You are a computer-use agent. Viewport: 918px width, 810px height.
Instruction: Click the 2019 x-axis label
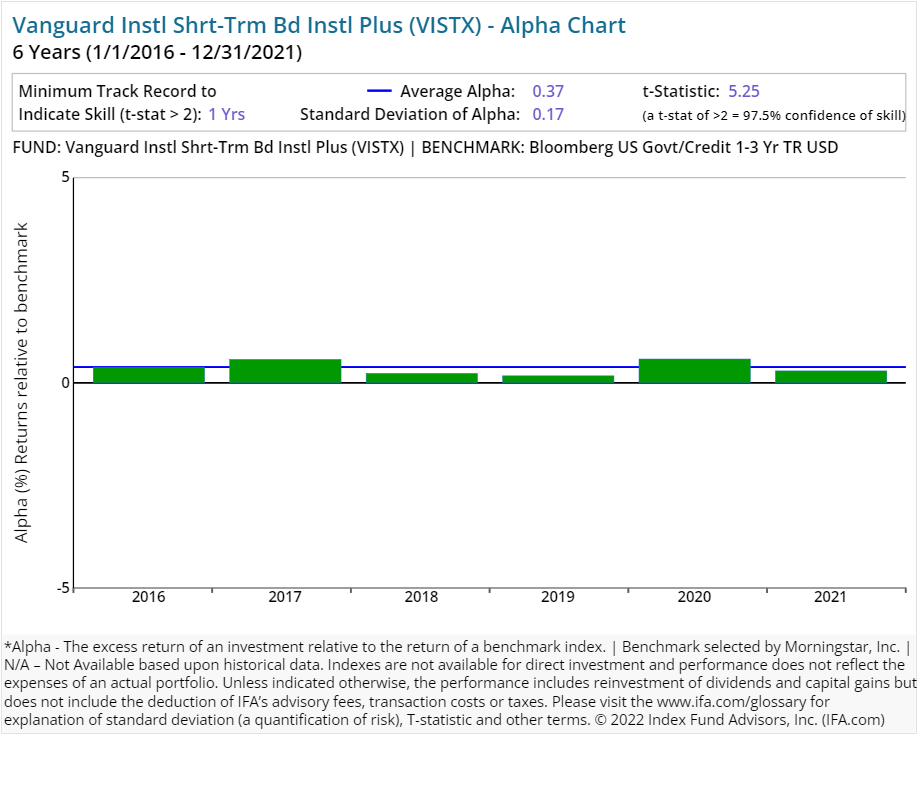(x=558, y=597)
